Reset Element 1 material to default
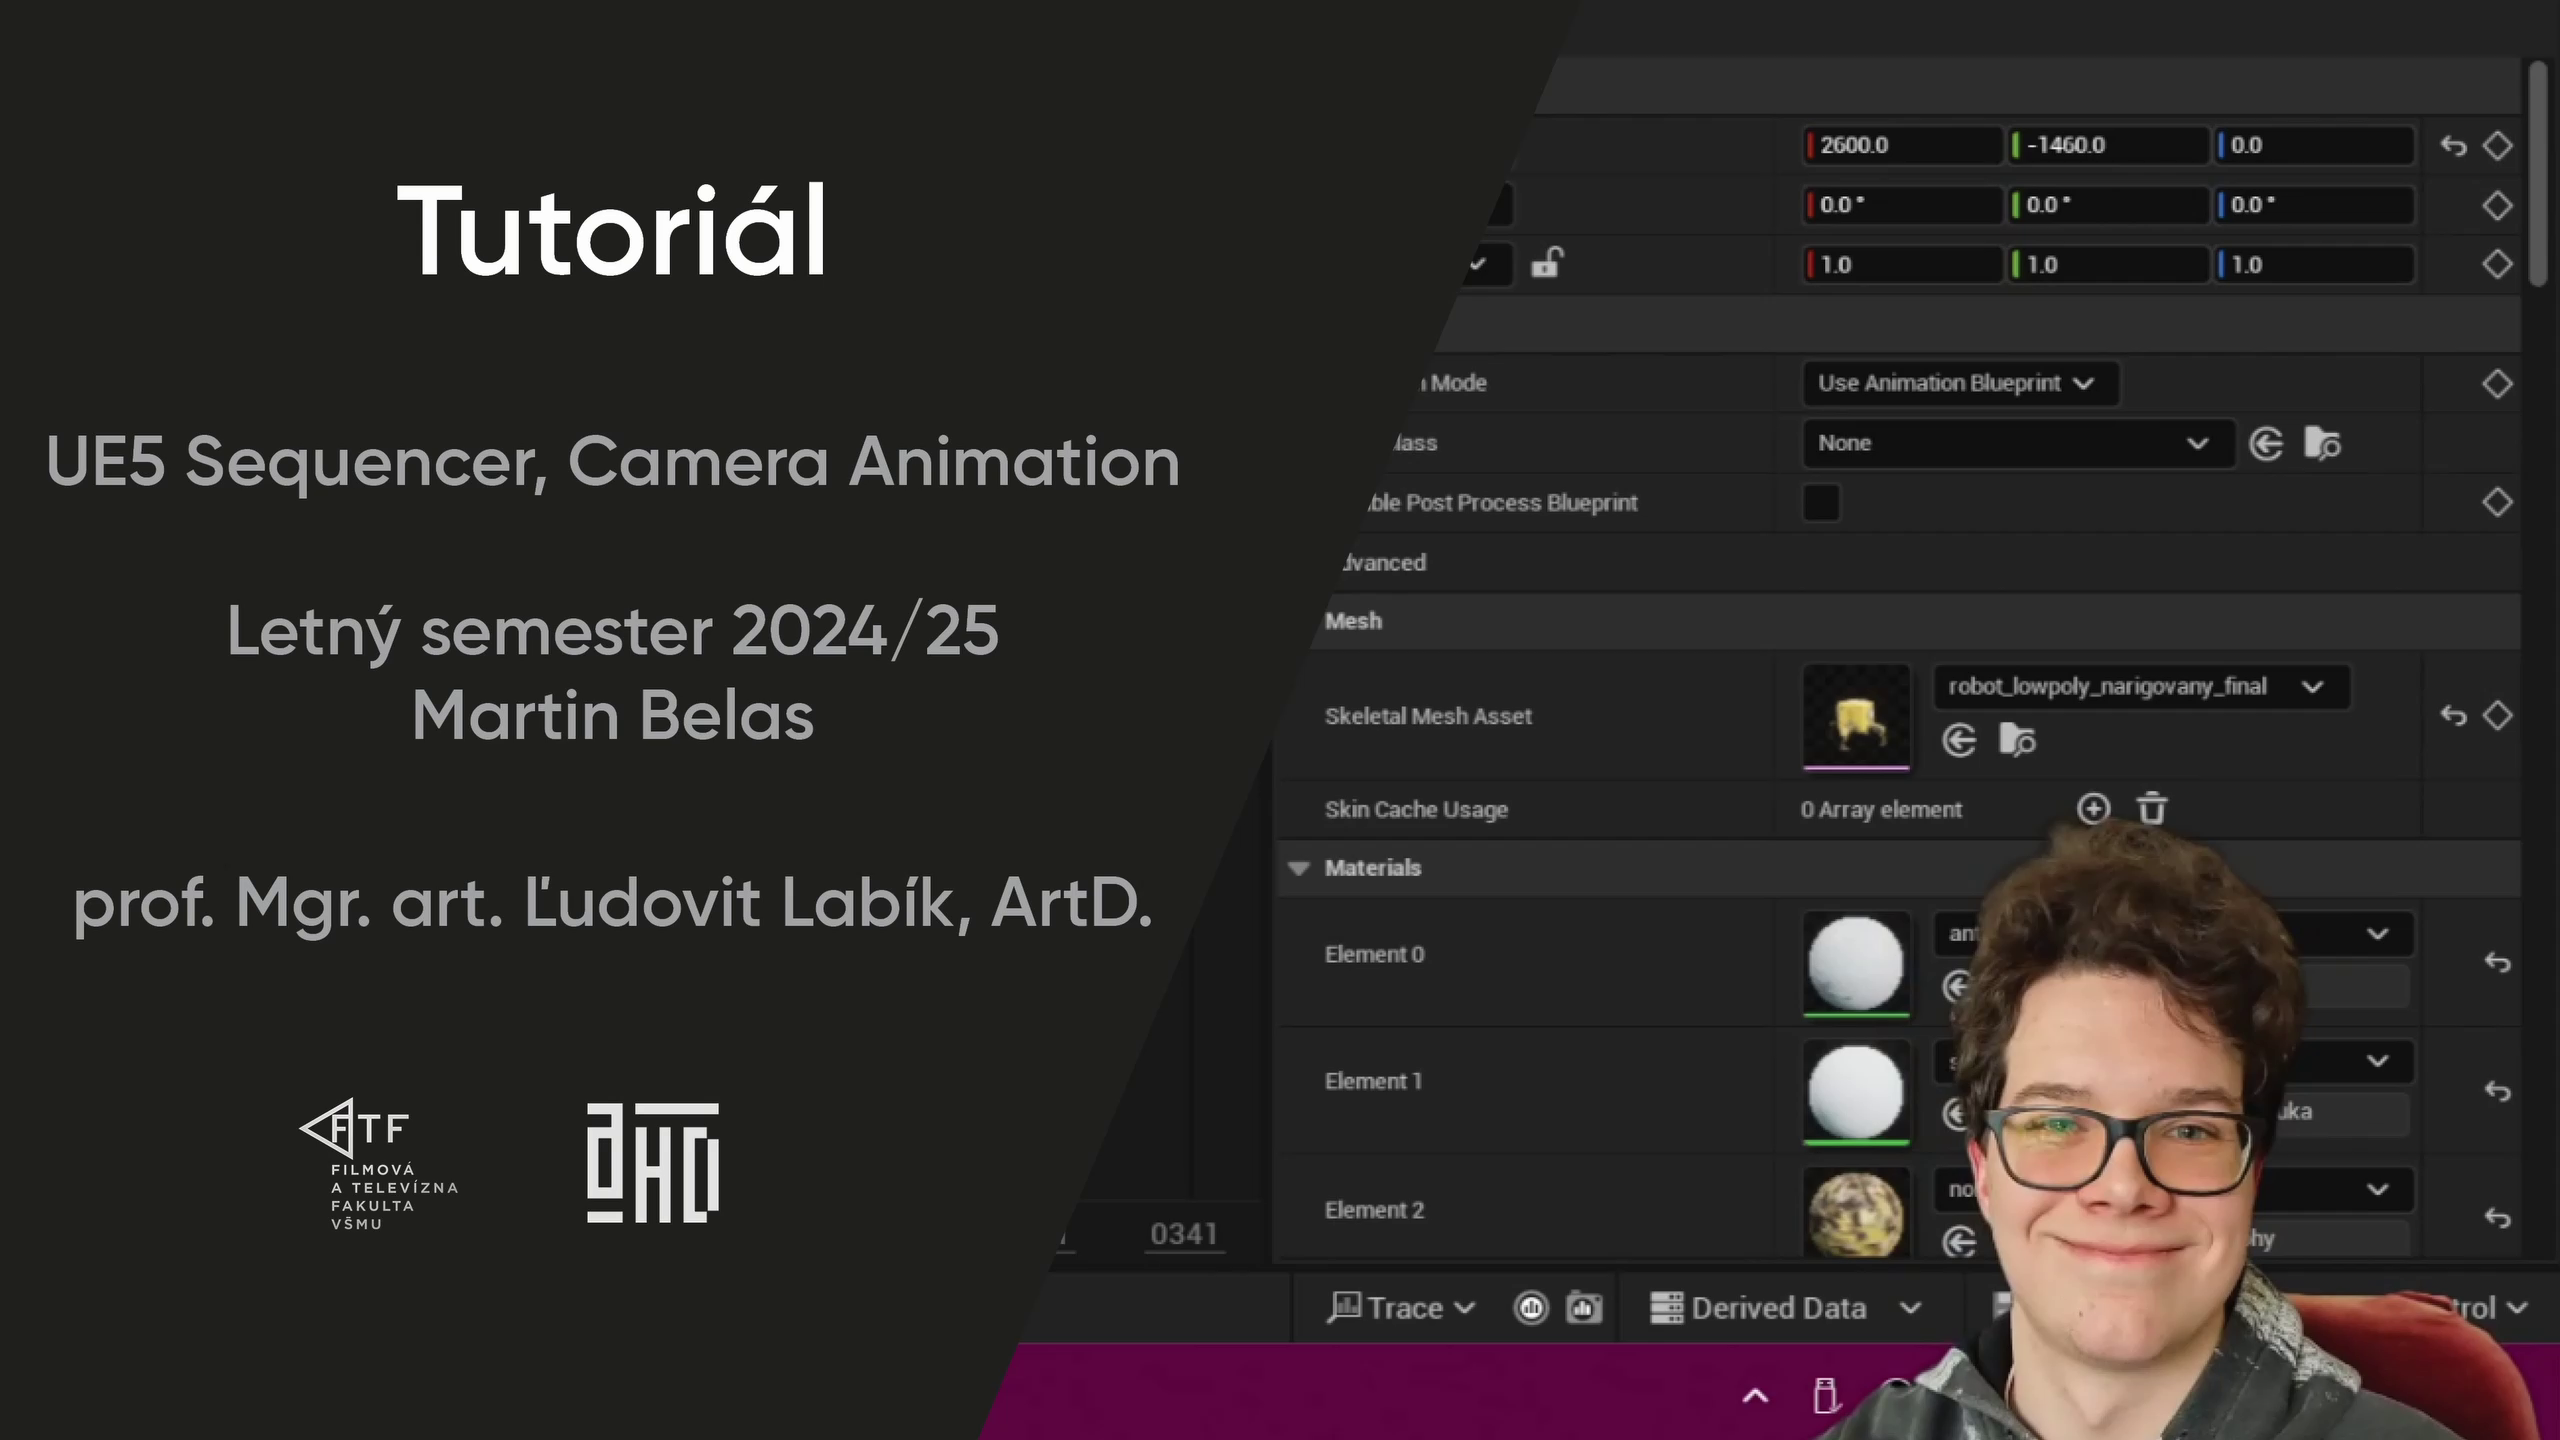This screenshot has height=1440, width=2560. (x=2497, y=1090)
